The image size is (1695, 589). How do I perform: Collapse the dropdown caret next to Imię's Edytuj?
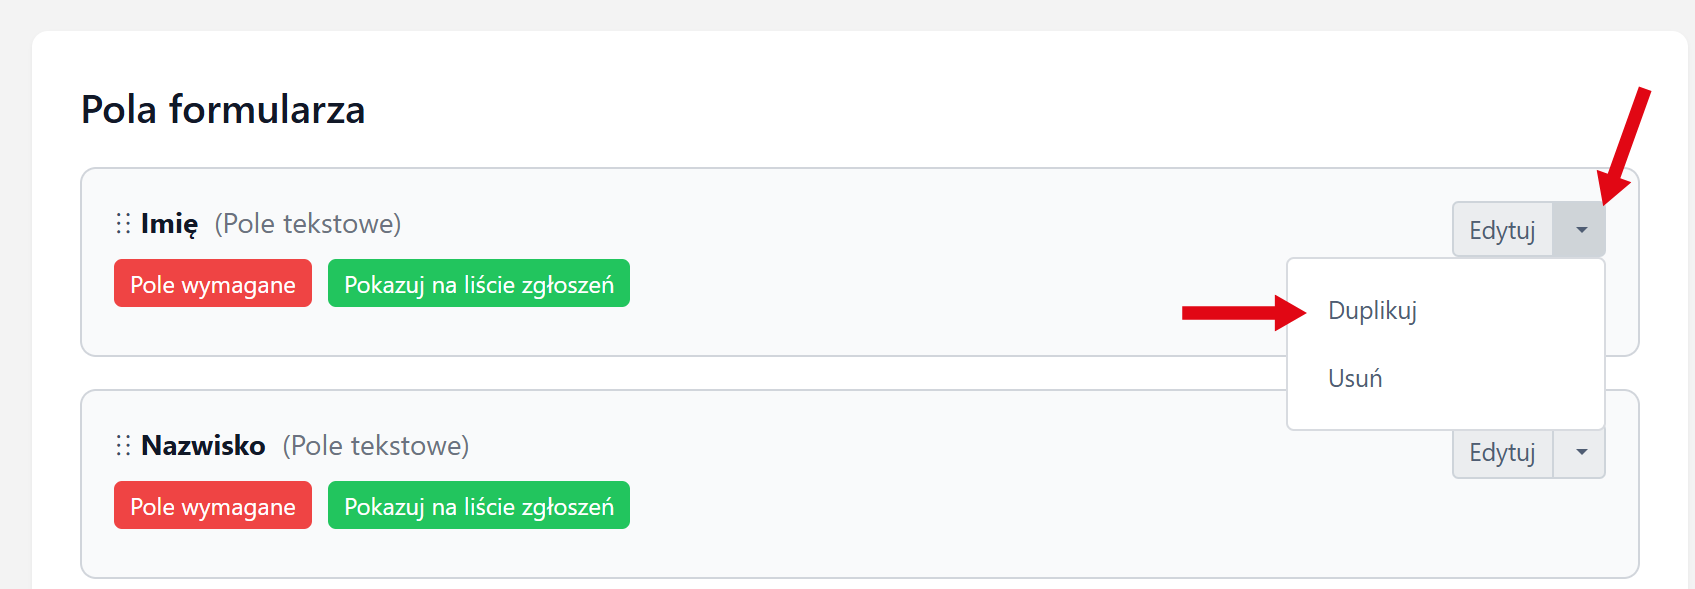pos(1580,230)
